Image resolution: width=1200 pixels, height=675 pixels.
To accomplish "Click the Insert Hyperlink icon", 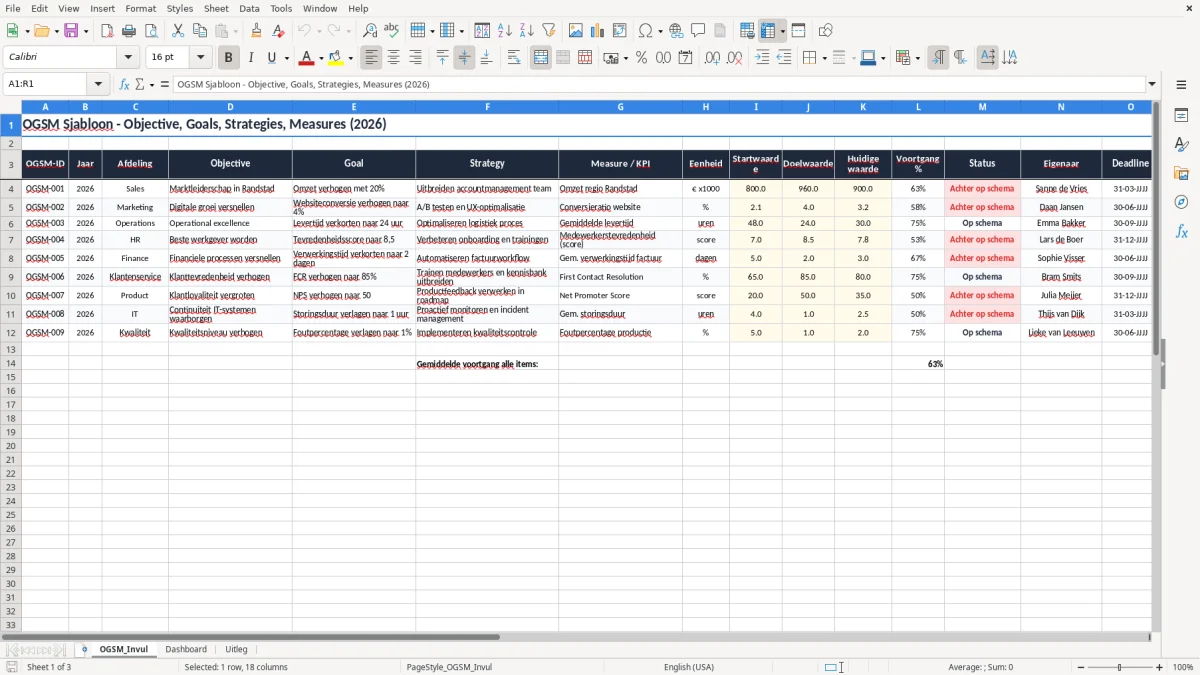I will [x=676, y=31].
